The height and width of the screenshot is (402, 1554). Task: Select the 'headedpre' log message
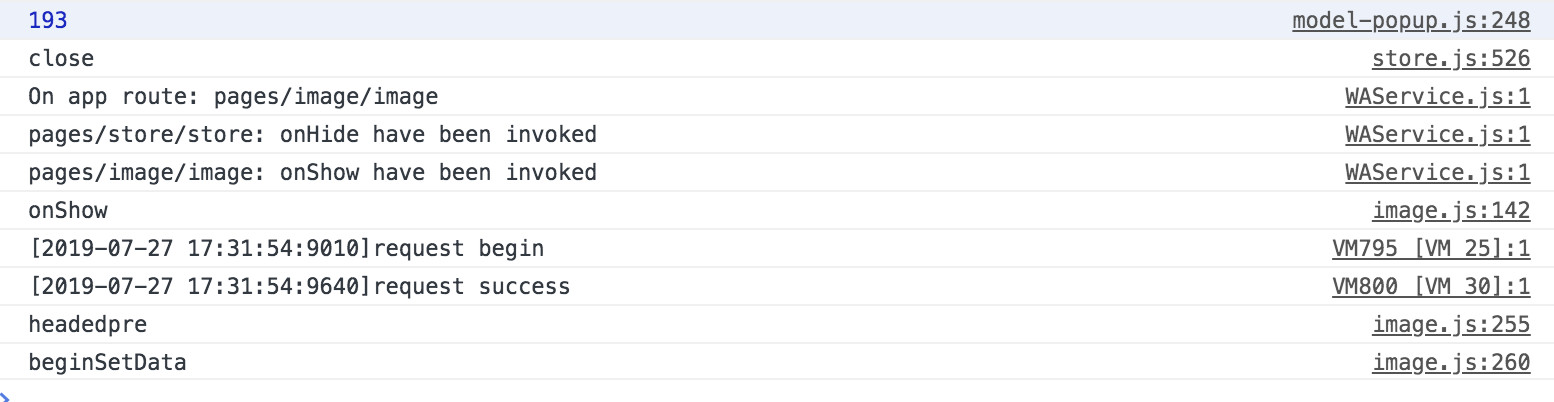[88, 325]
